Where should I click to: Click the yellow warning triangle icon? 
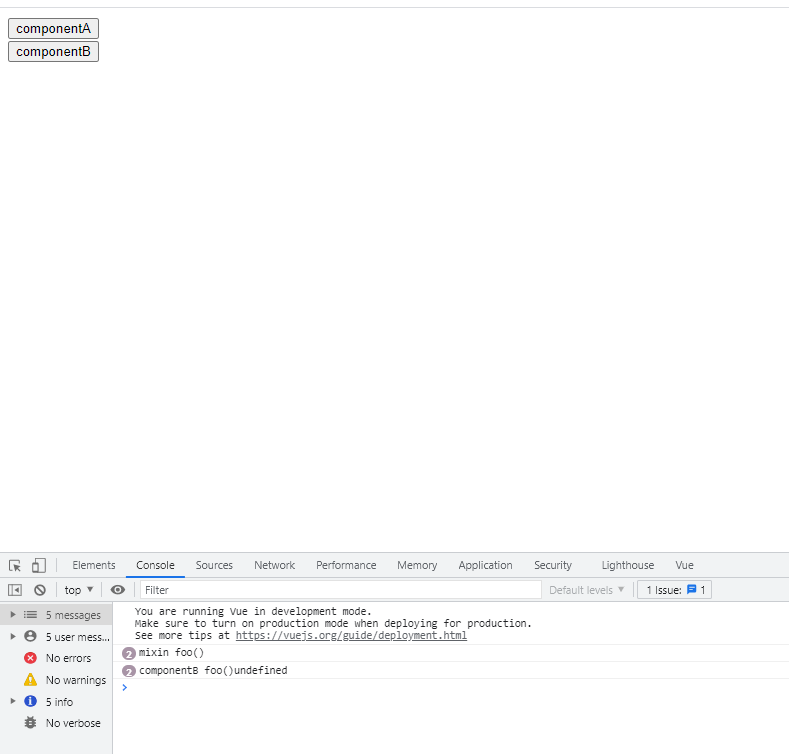(x=30, y=680)
